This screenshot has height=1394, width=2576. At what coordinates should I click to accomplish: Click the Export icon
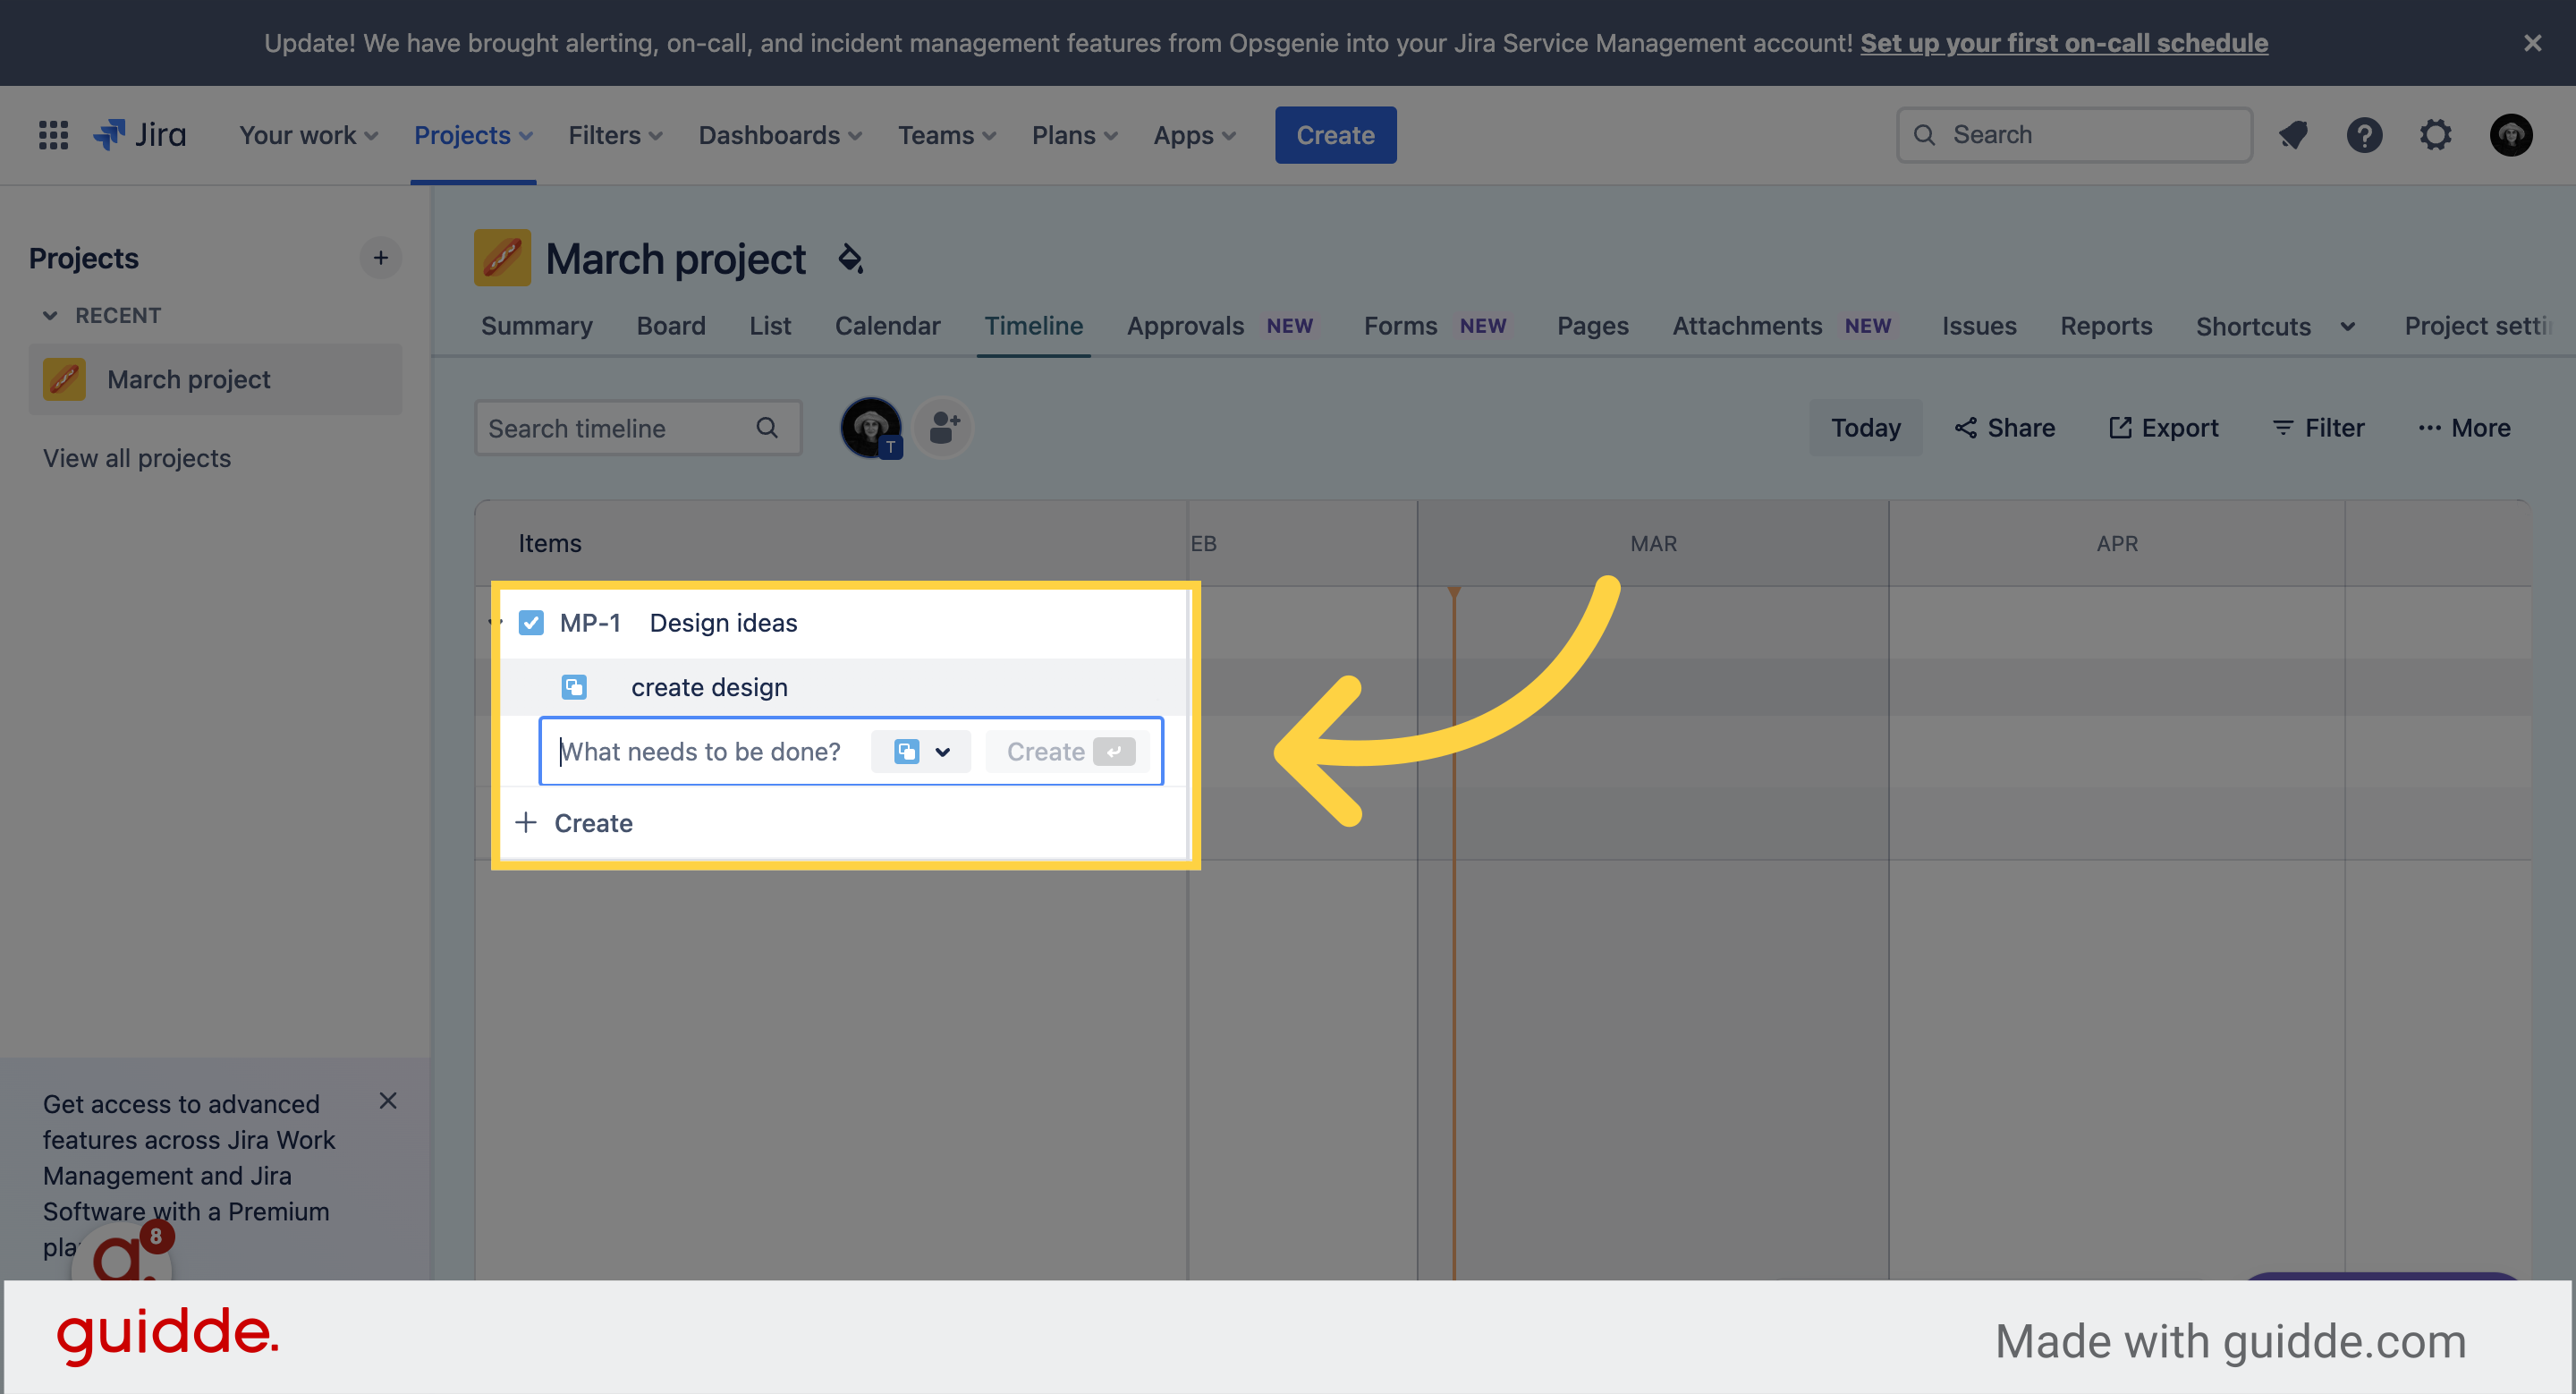point(2122,427)
